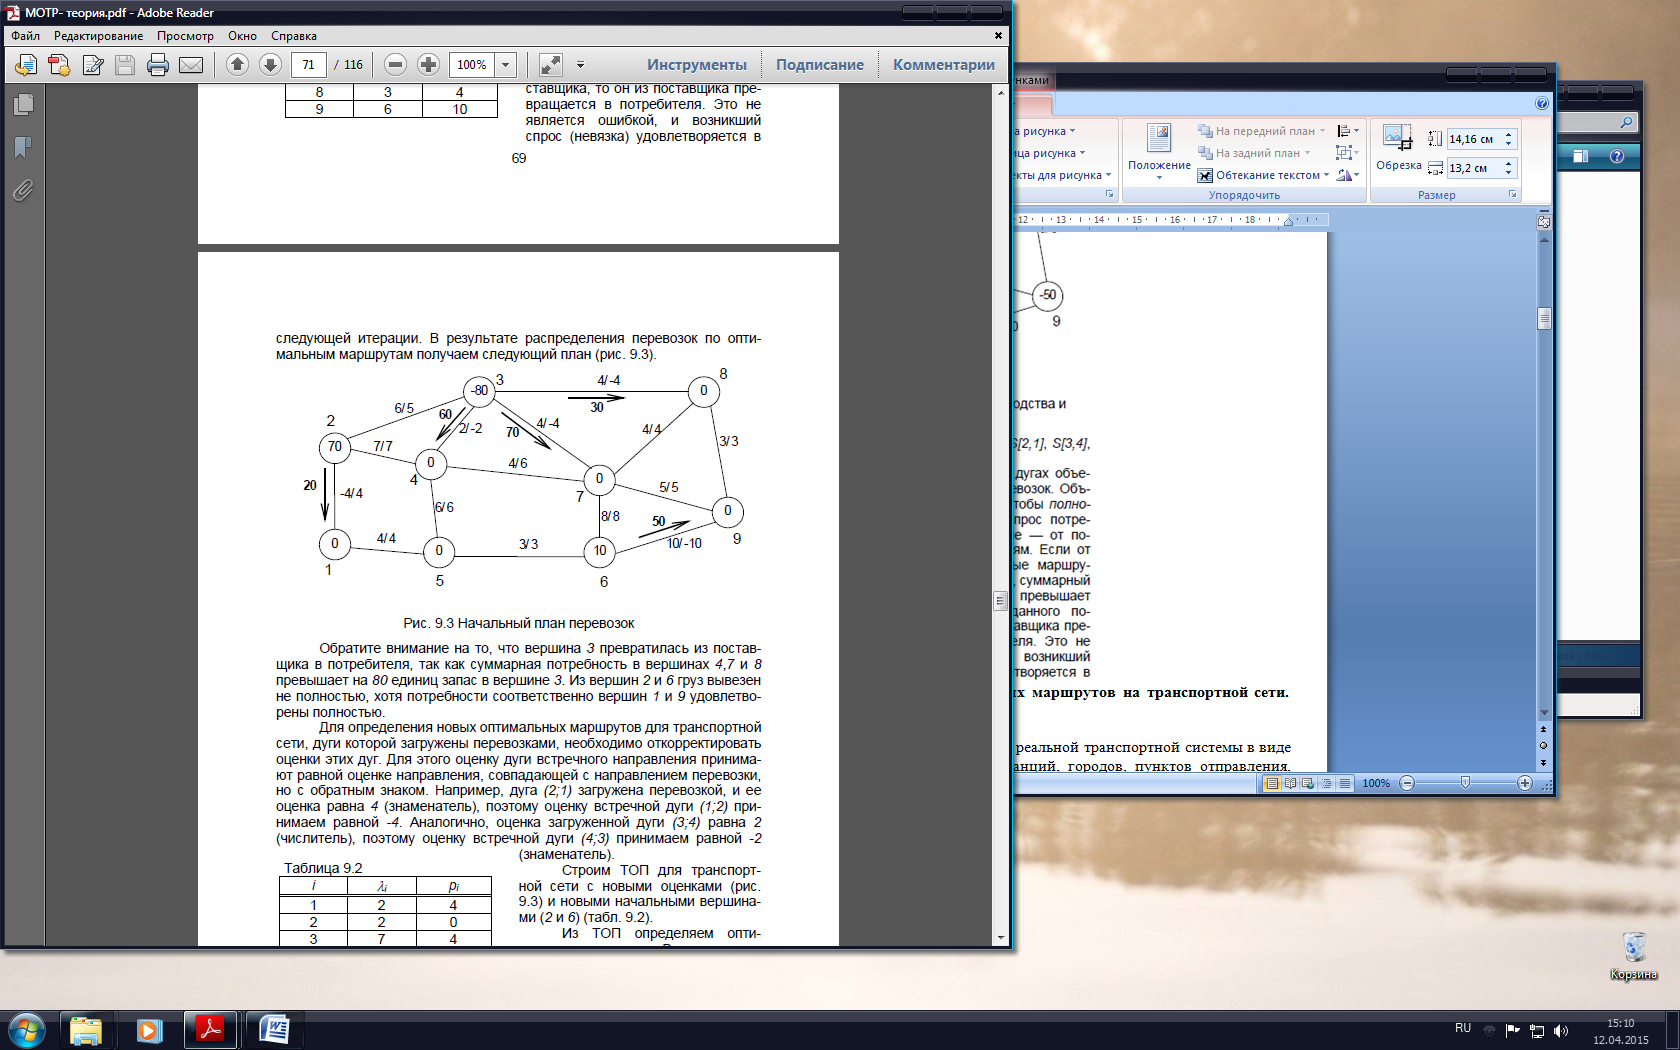1680x1050 pixels.
Task: Click the Обрезка crop tool in Word
Action: 1398,148
